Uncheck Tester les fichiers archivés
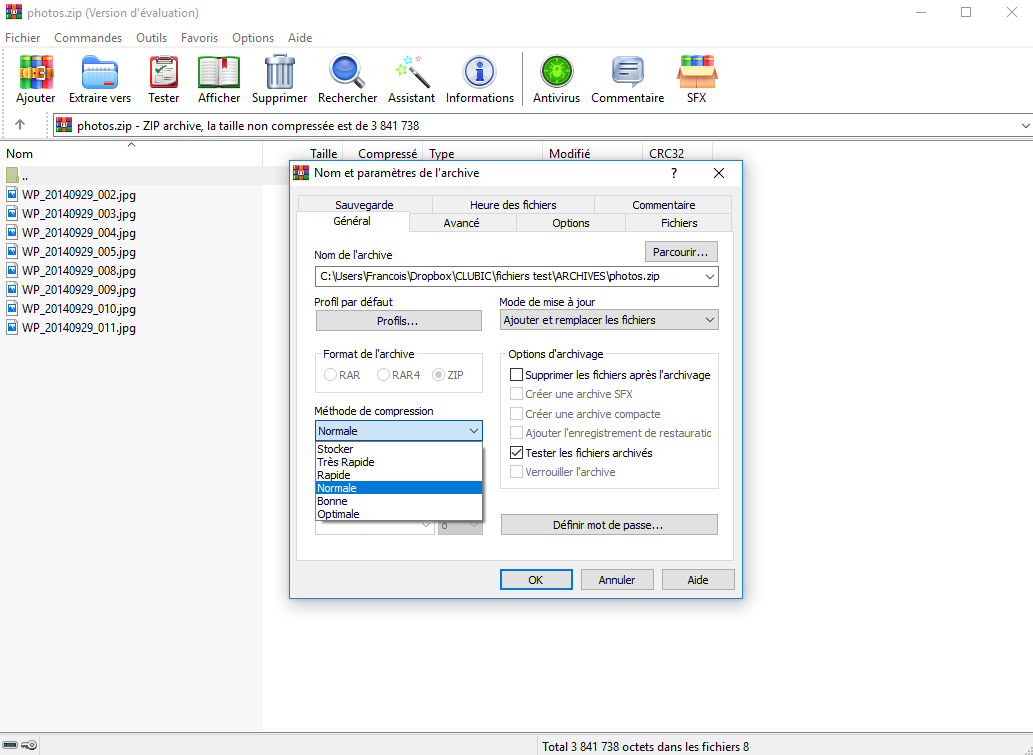Viewport: 1033px width, 755px height. coord(517,453)
